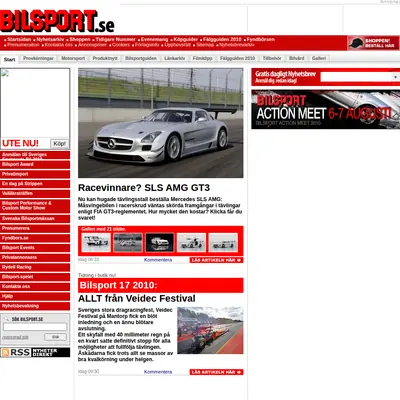Click Startsidan in red menu
The image size is (400, 400).
click(x=19, y=39)
